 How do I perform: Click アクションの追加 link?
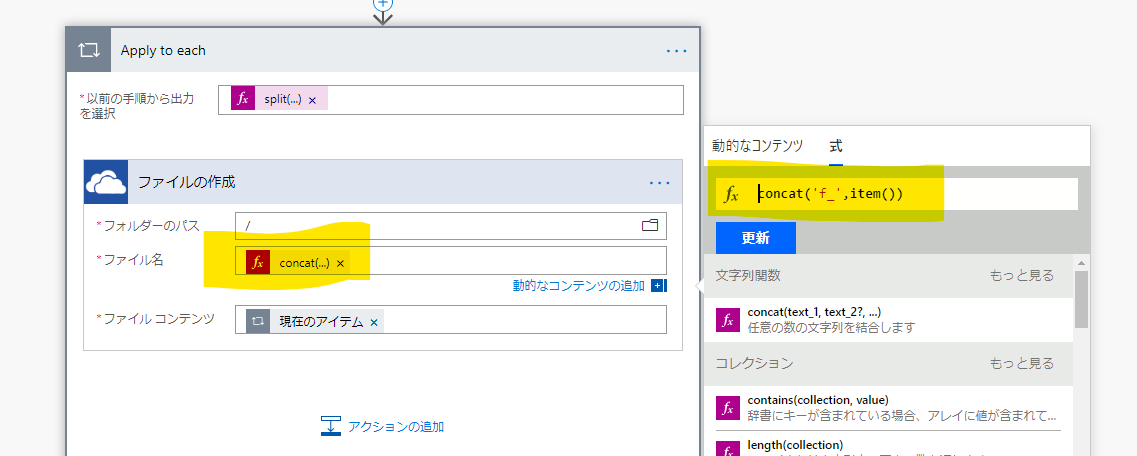point(396,426)
